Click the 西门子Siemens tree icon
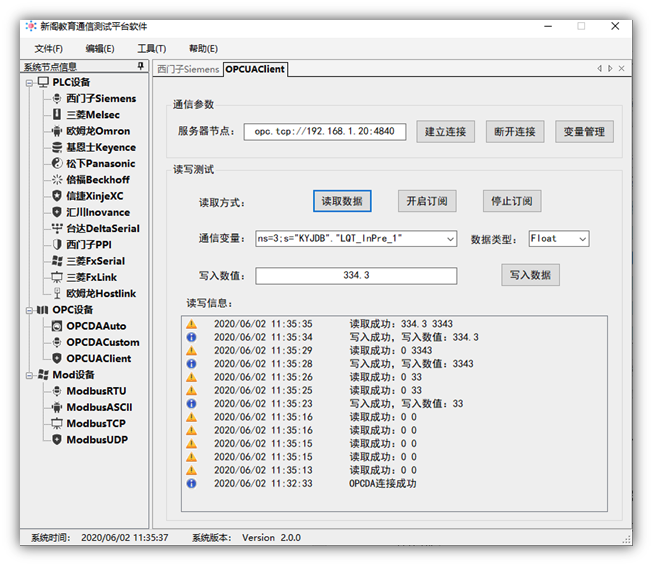 click(57, 99)
